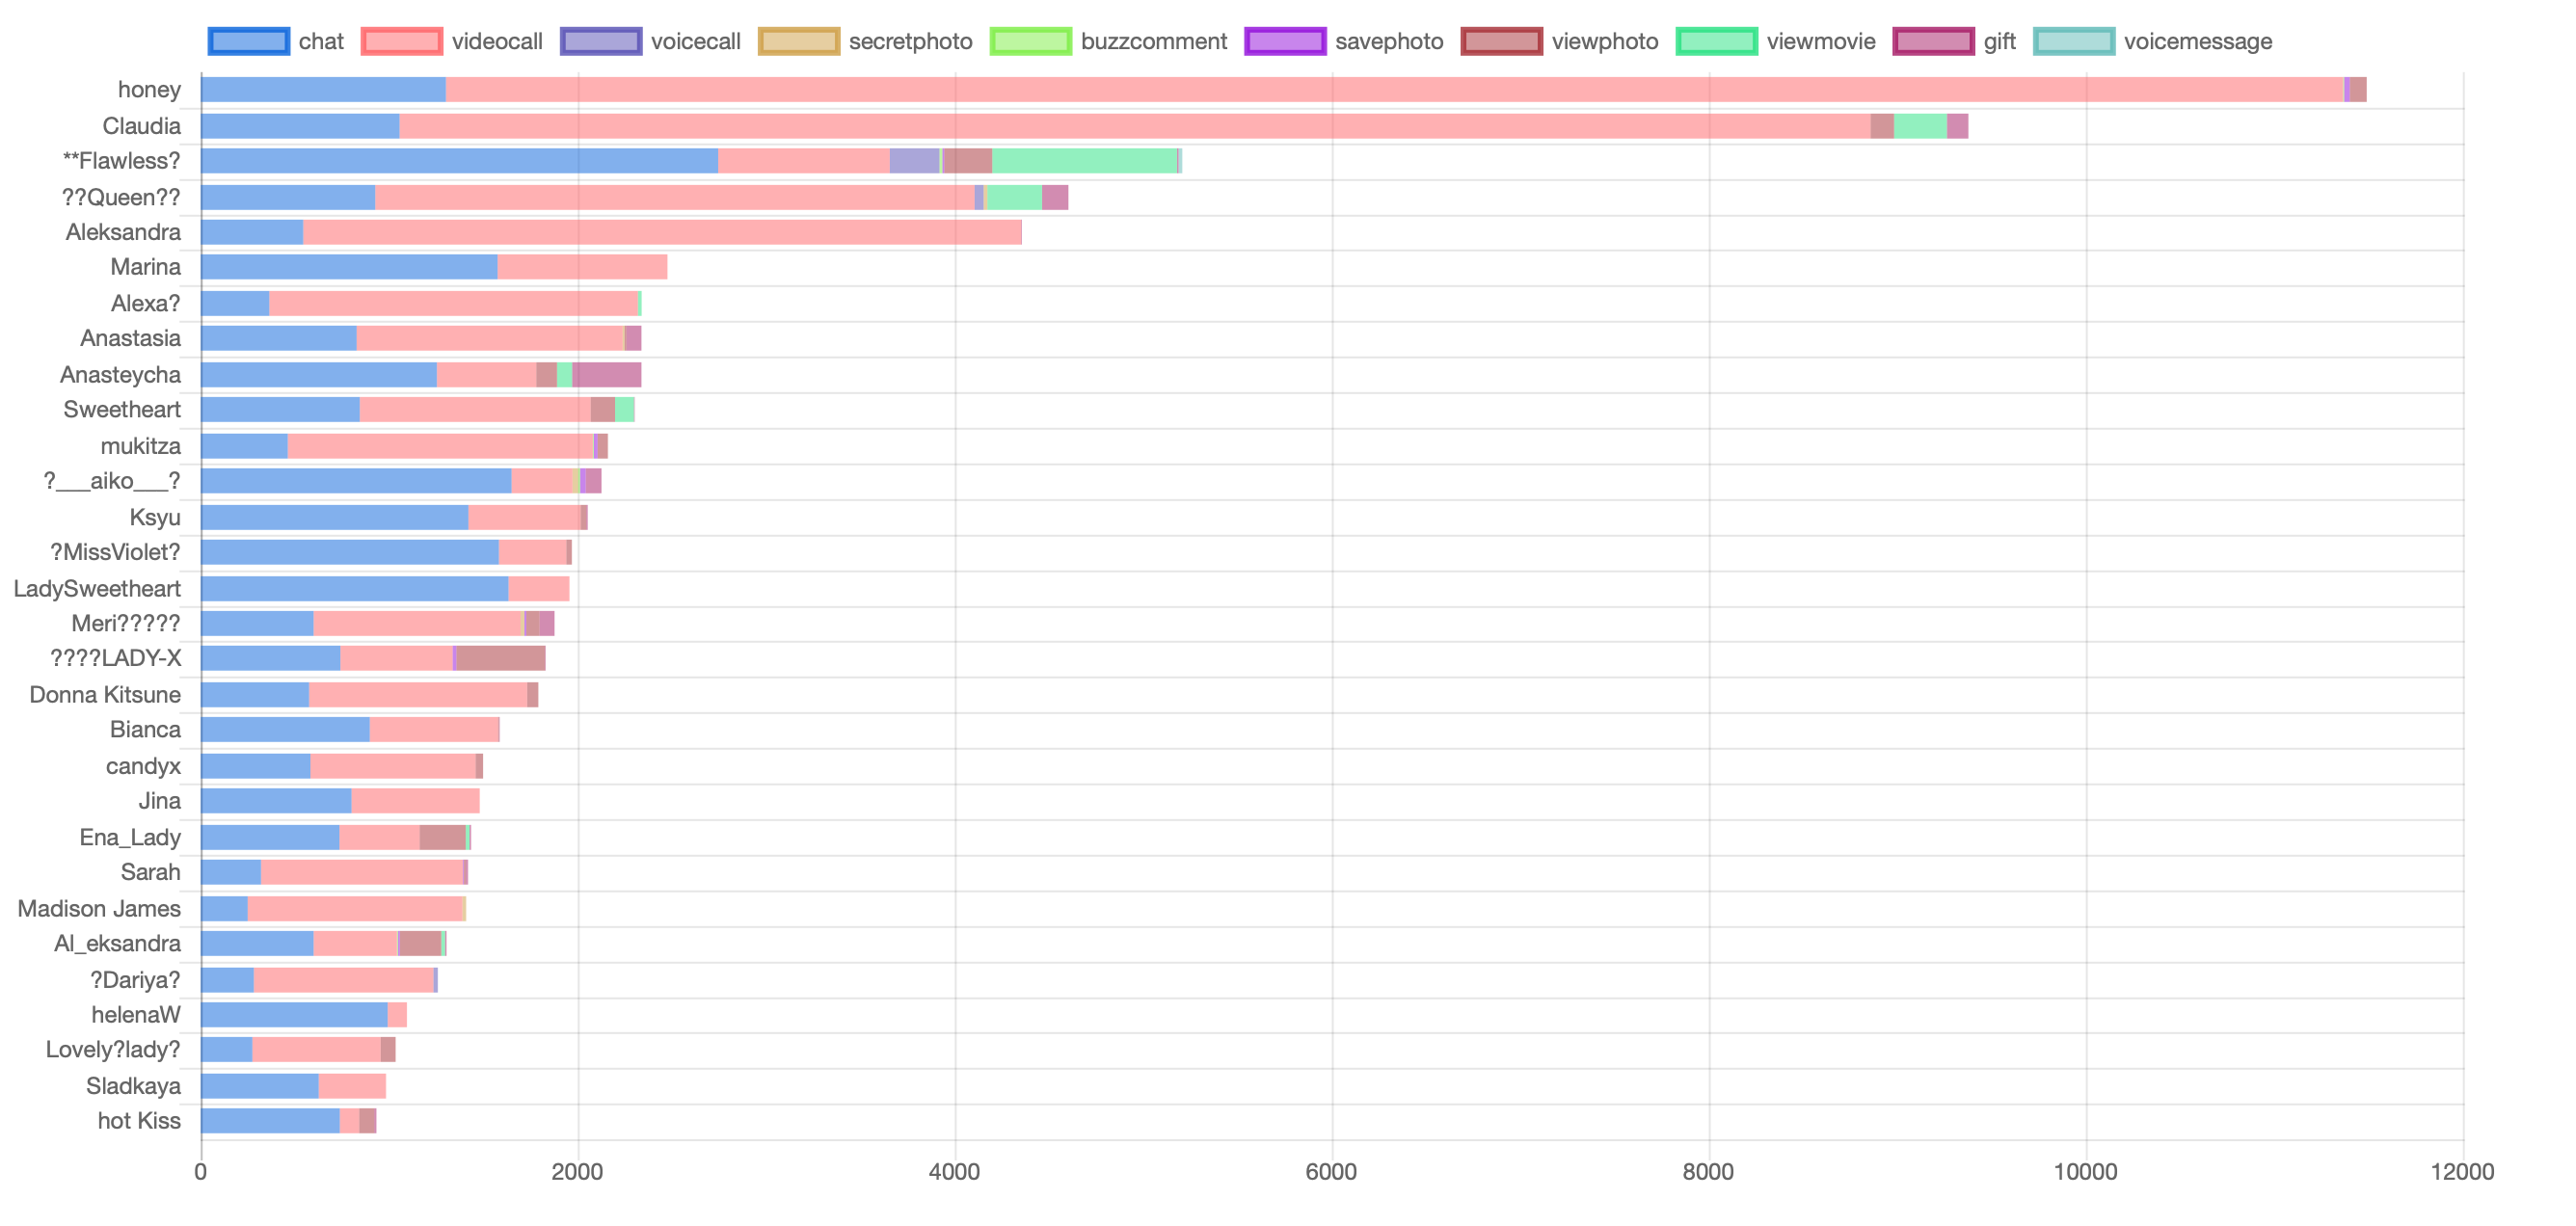Click the 'Claudia' axis label

click(x=142, y=126)
